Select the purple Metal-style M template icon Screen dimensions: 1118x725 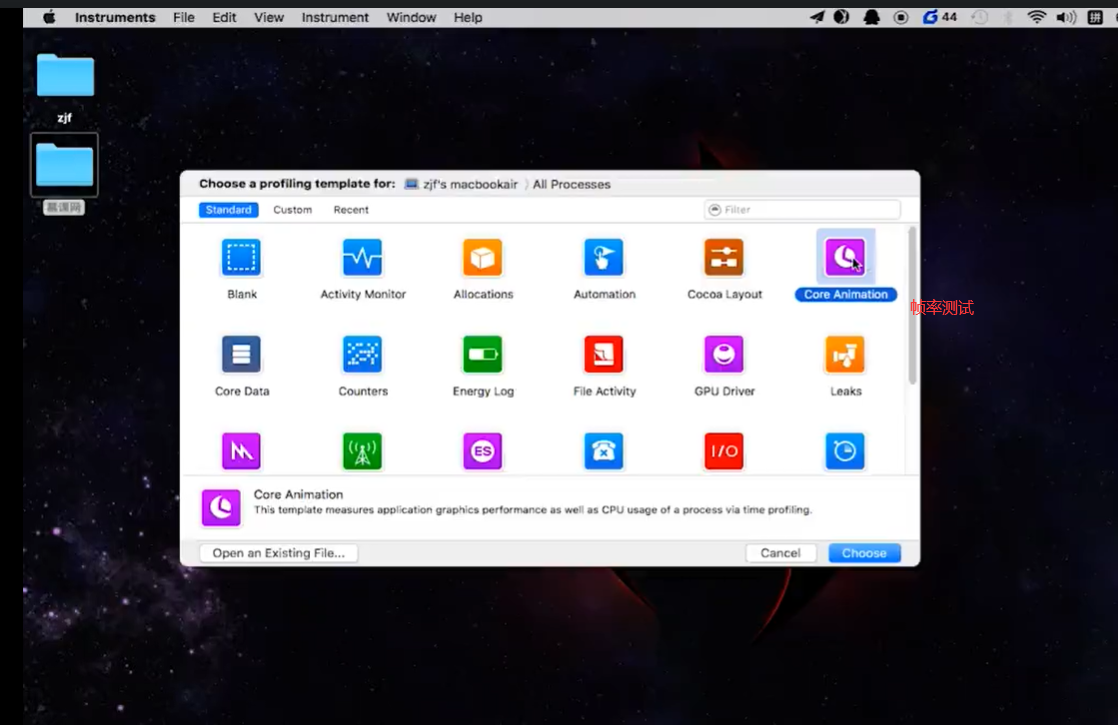click(241, 451)
